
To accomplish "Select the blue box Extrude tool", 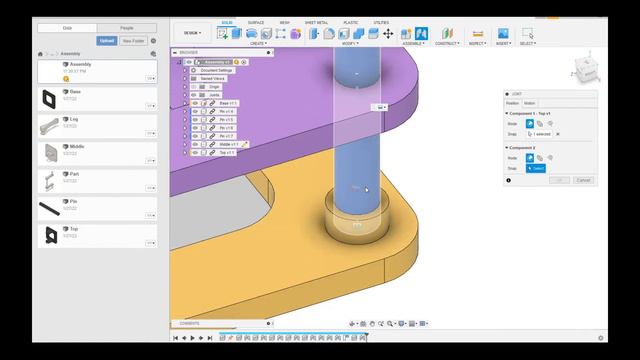I will (237, 33).
